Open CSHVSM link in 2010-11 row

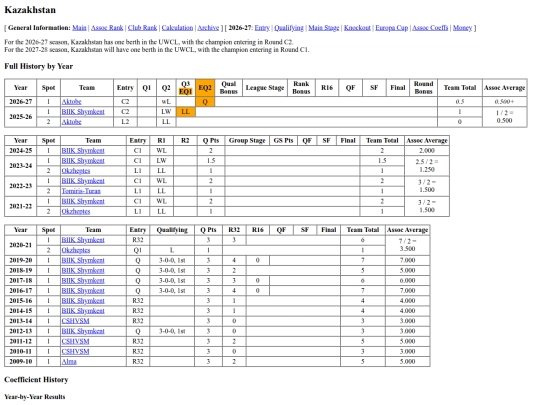click(x=75, y=352)
